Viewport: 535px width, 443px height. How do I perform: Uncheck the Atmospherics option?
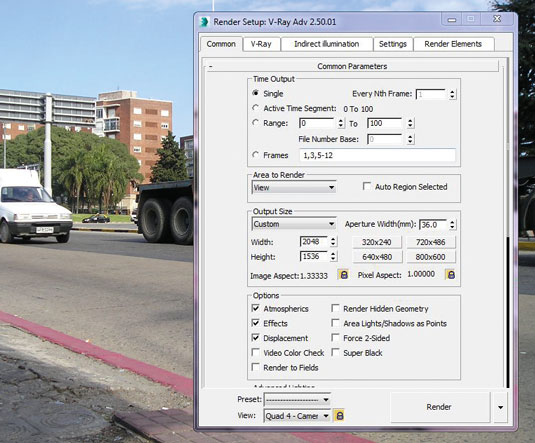click(x=255, y=308)
